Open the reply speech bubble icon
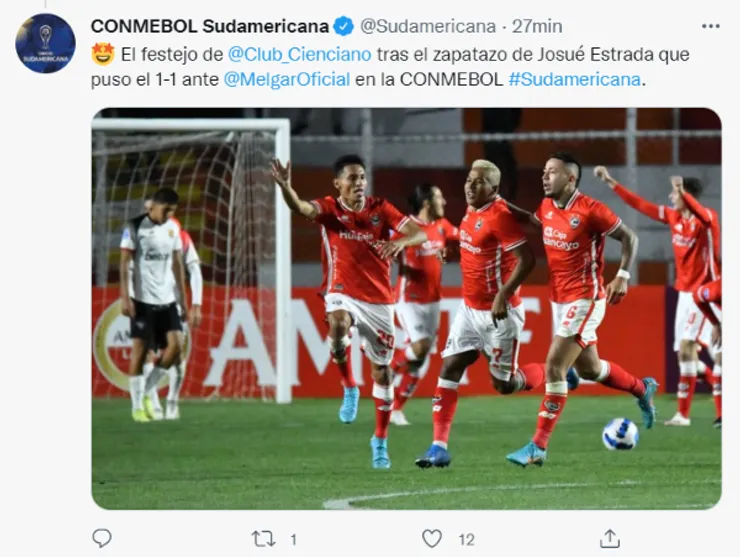 point(101,538)
